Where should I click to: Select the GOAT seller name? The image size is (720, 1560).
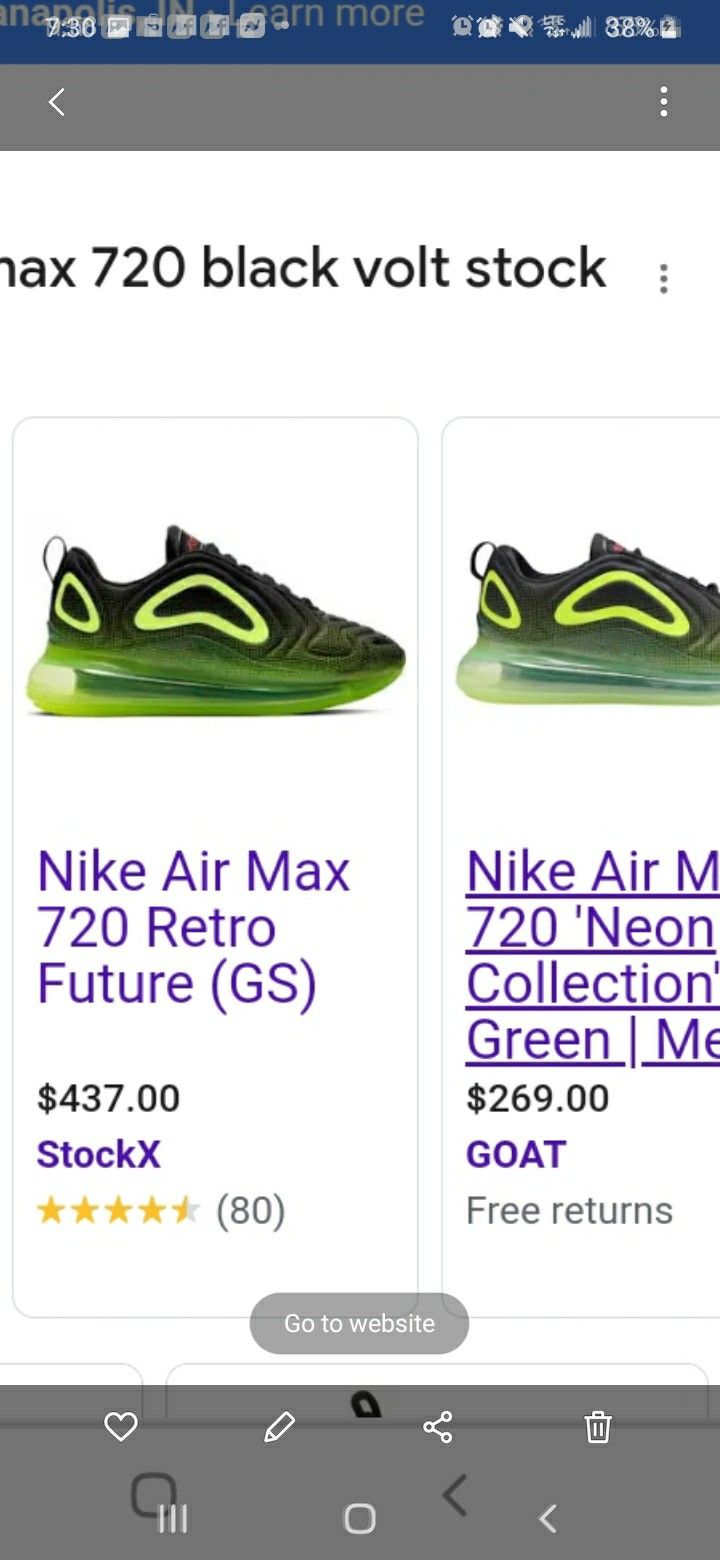pyautogui.click(x=516, y=1154)
